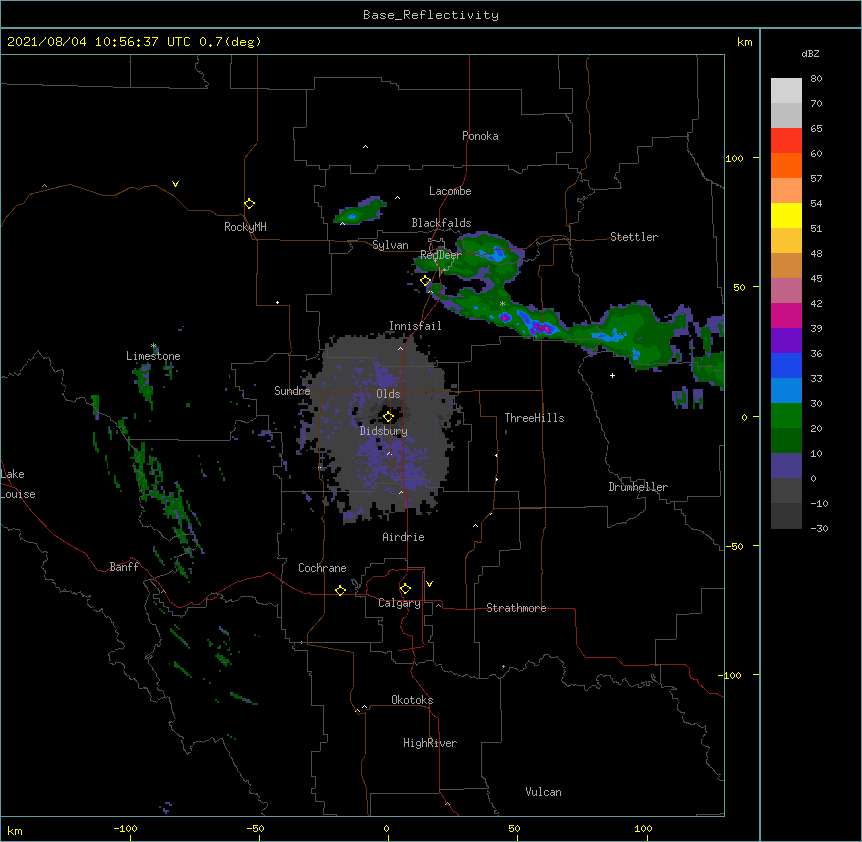The height and width of the screenshot is (842, 862).
Task: Click the 45 value in the dBZ legend
Action: [816, 279]
